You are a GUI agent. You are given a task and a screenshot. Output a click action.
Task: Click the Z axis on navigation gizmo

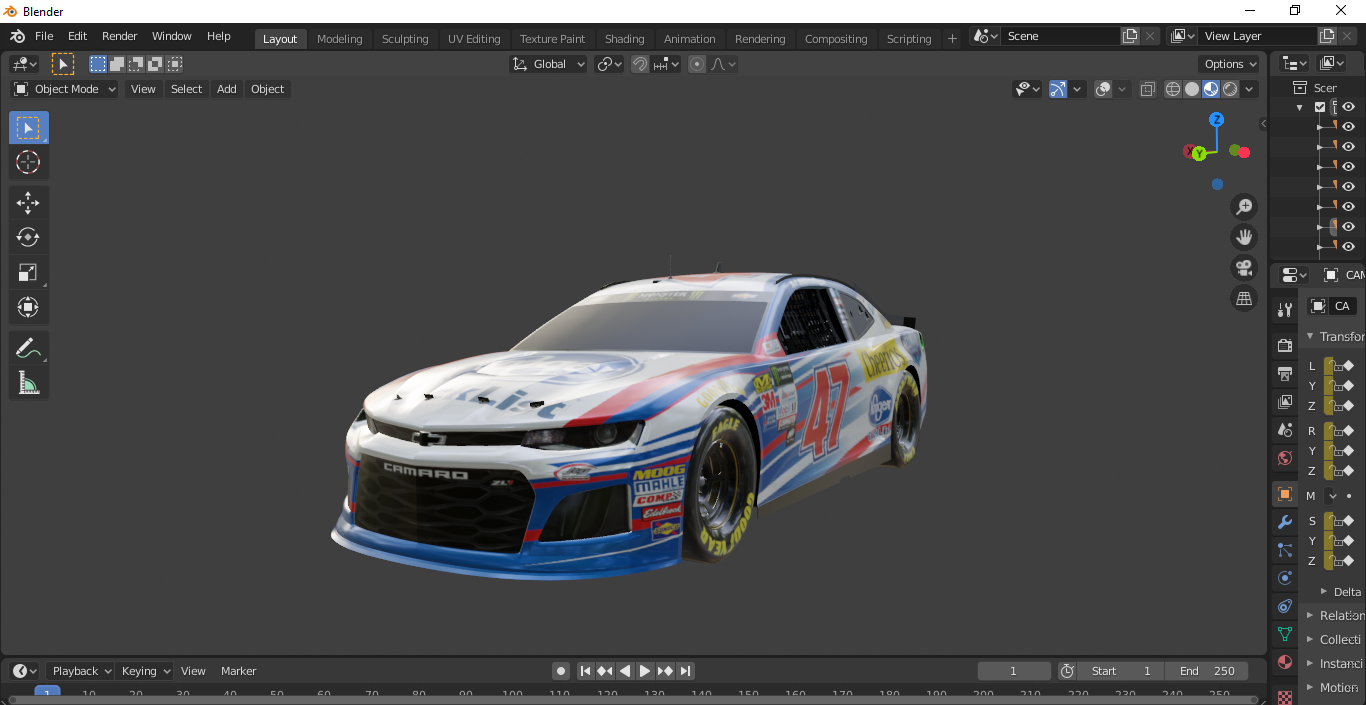(x=1216, y=120)
